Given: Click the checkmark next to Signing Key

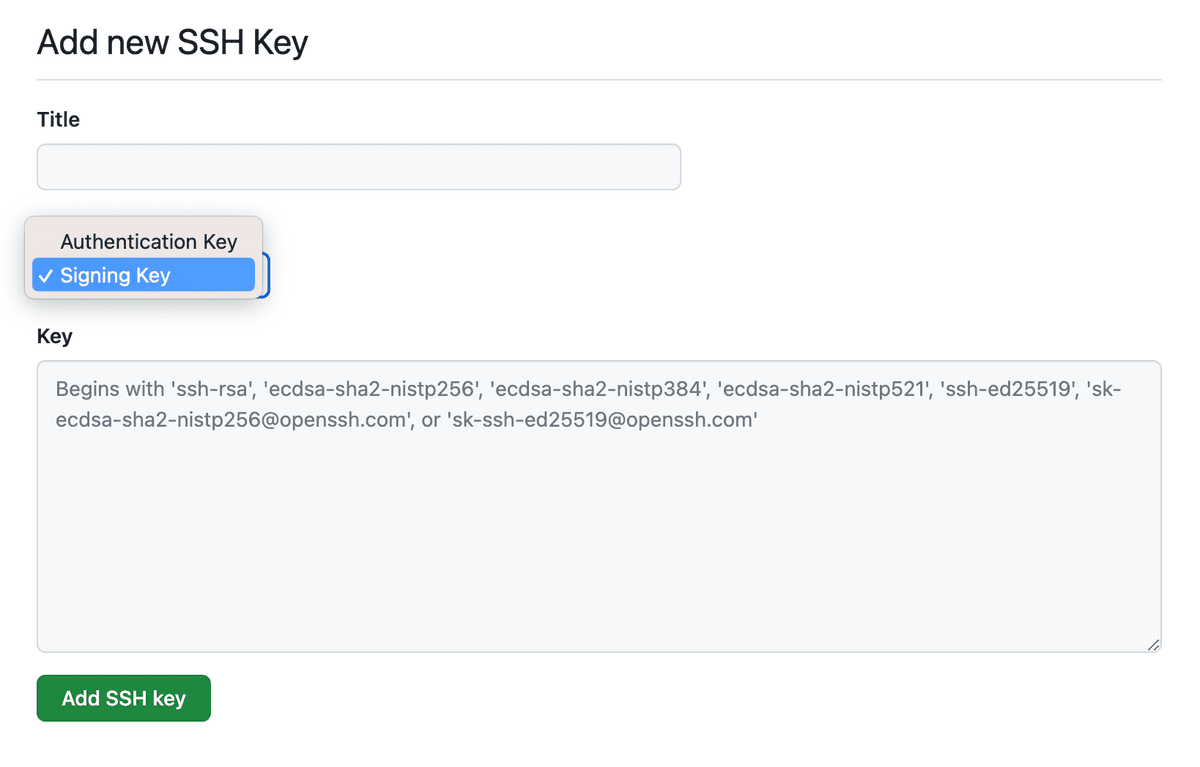Looking at the screenshot, I should (x=47, y=275).
